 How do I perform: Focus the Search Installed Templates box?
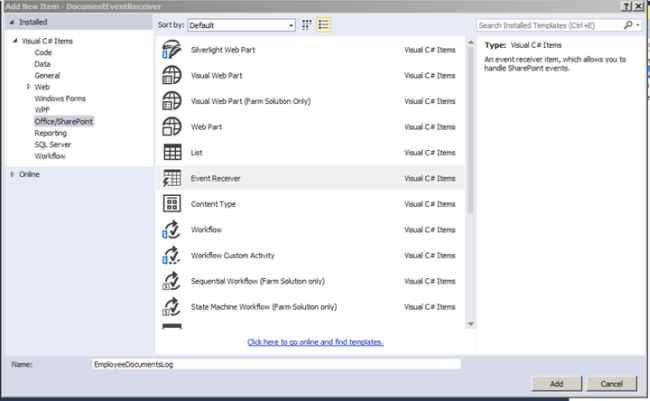click(549, 25)
